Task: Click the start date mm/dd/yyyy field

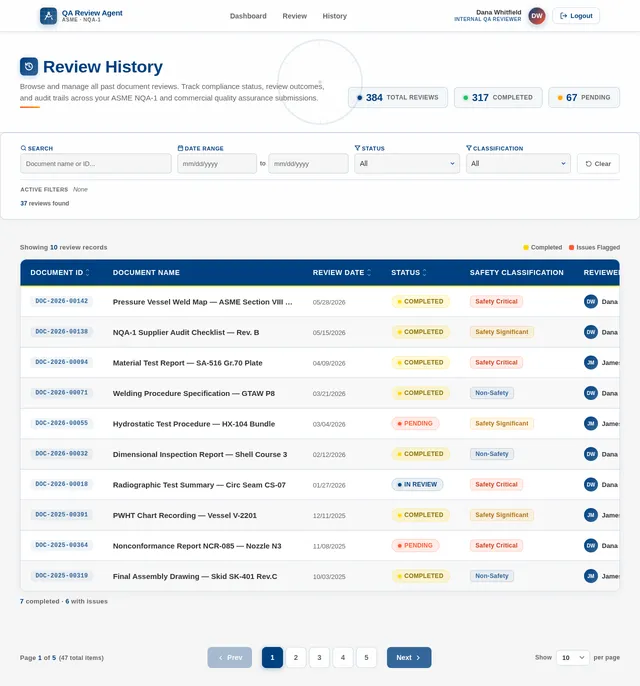Action: click(x=217, y=164)
